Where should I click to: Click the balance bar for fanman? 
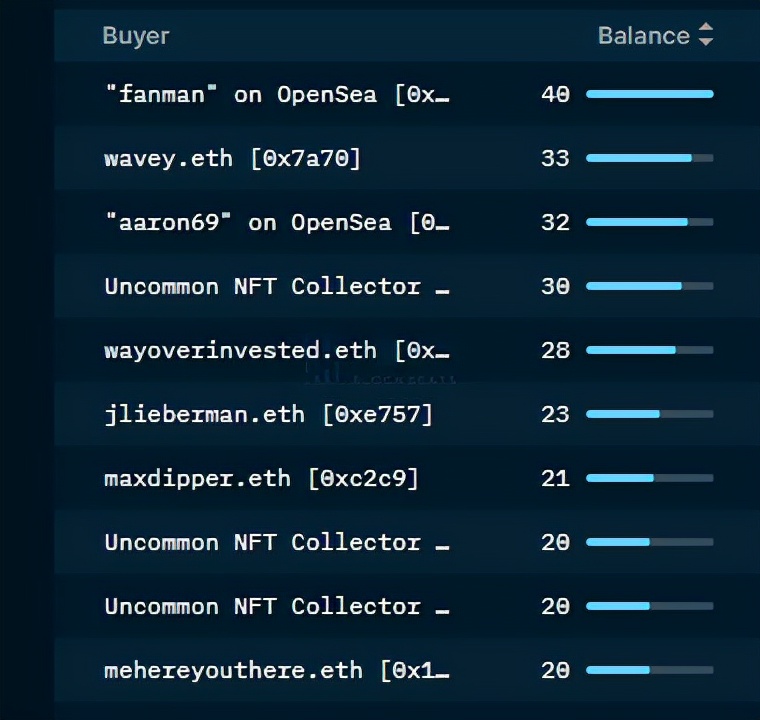649,94
